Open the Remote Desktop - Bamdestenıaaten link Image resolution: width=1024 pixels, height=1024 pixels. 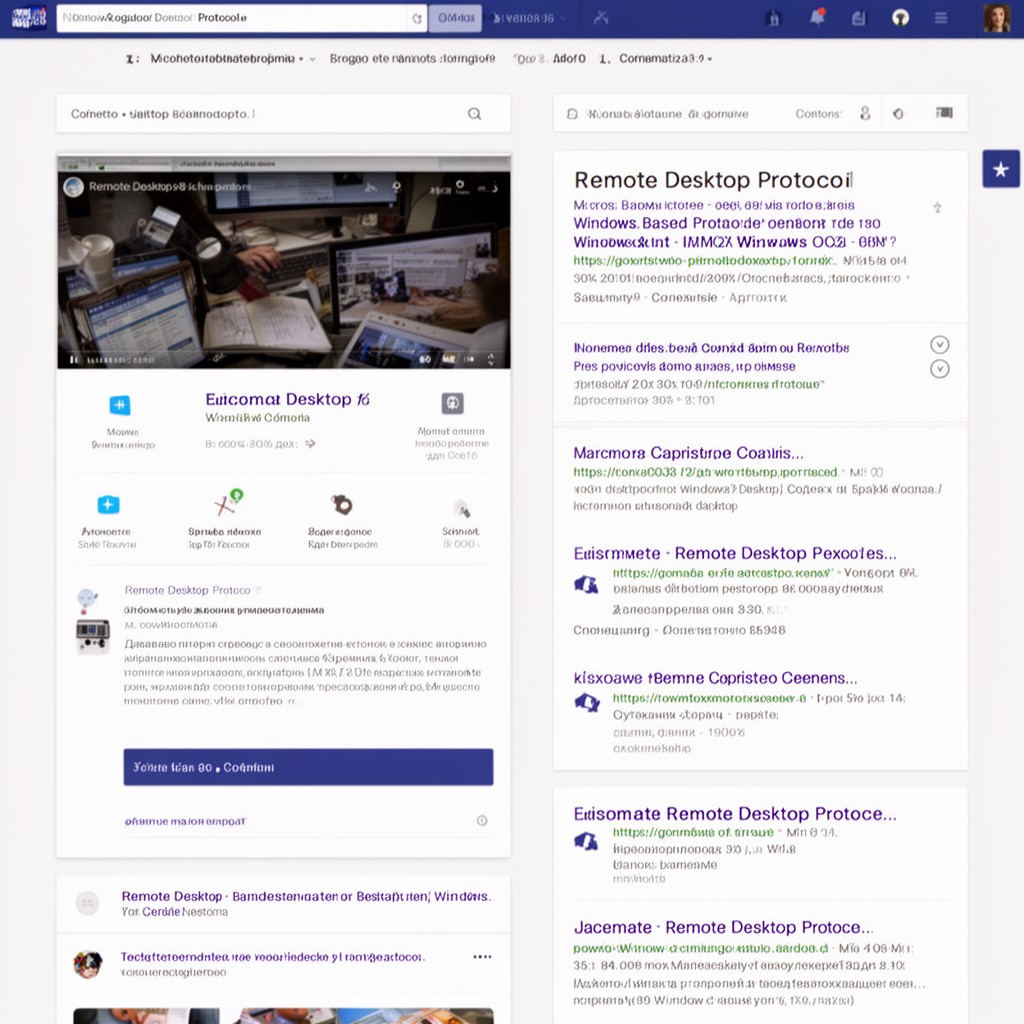click(x=308, y=896)
